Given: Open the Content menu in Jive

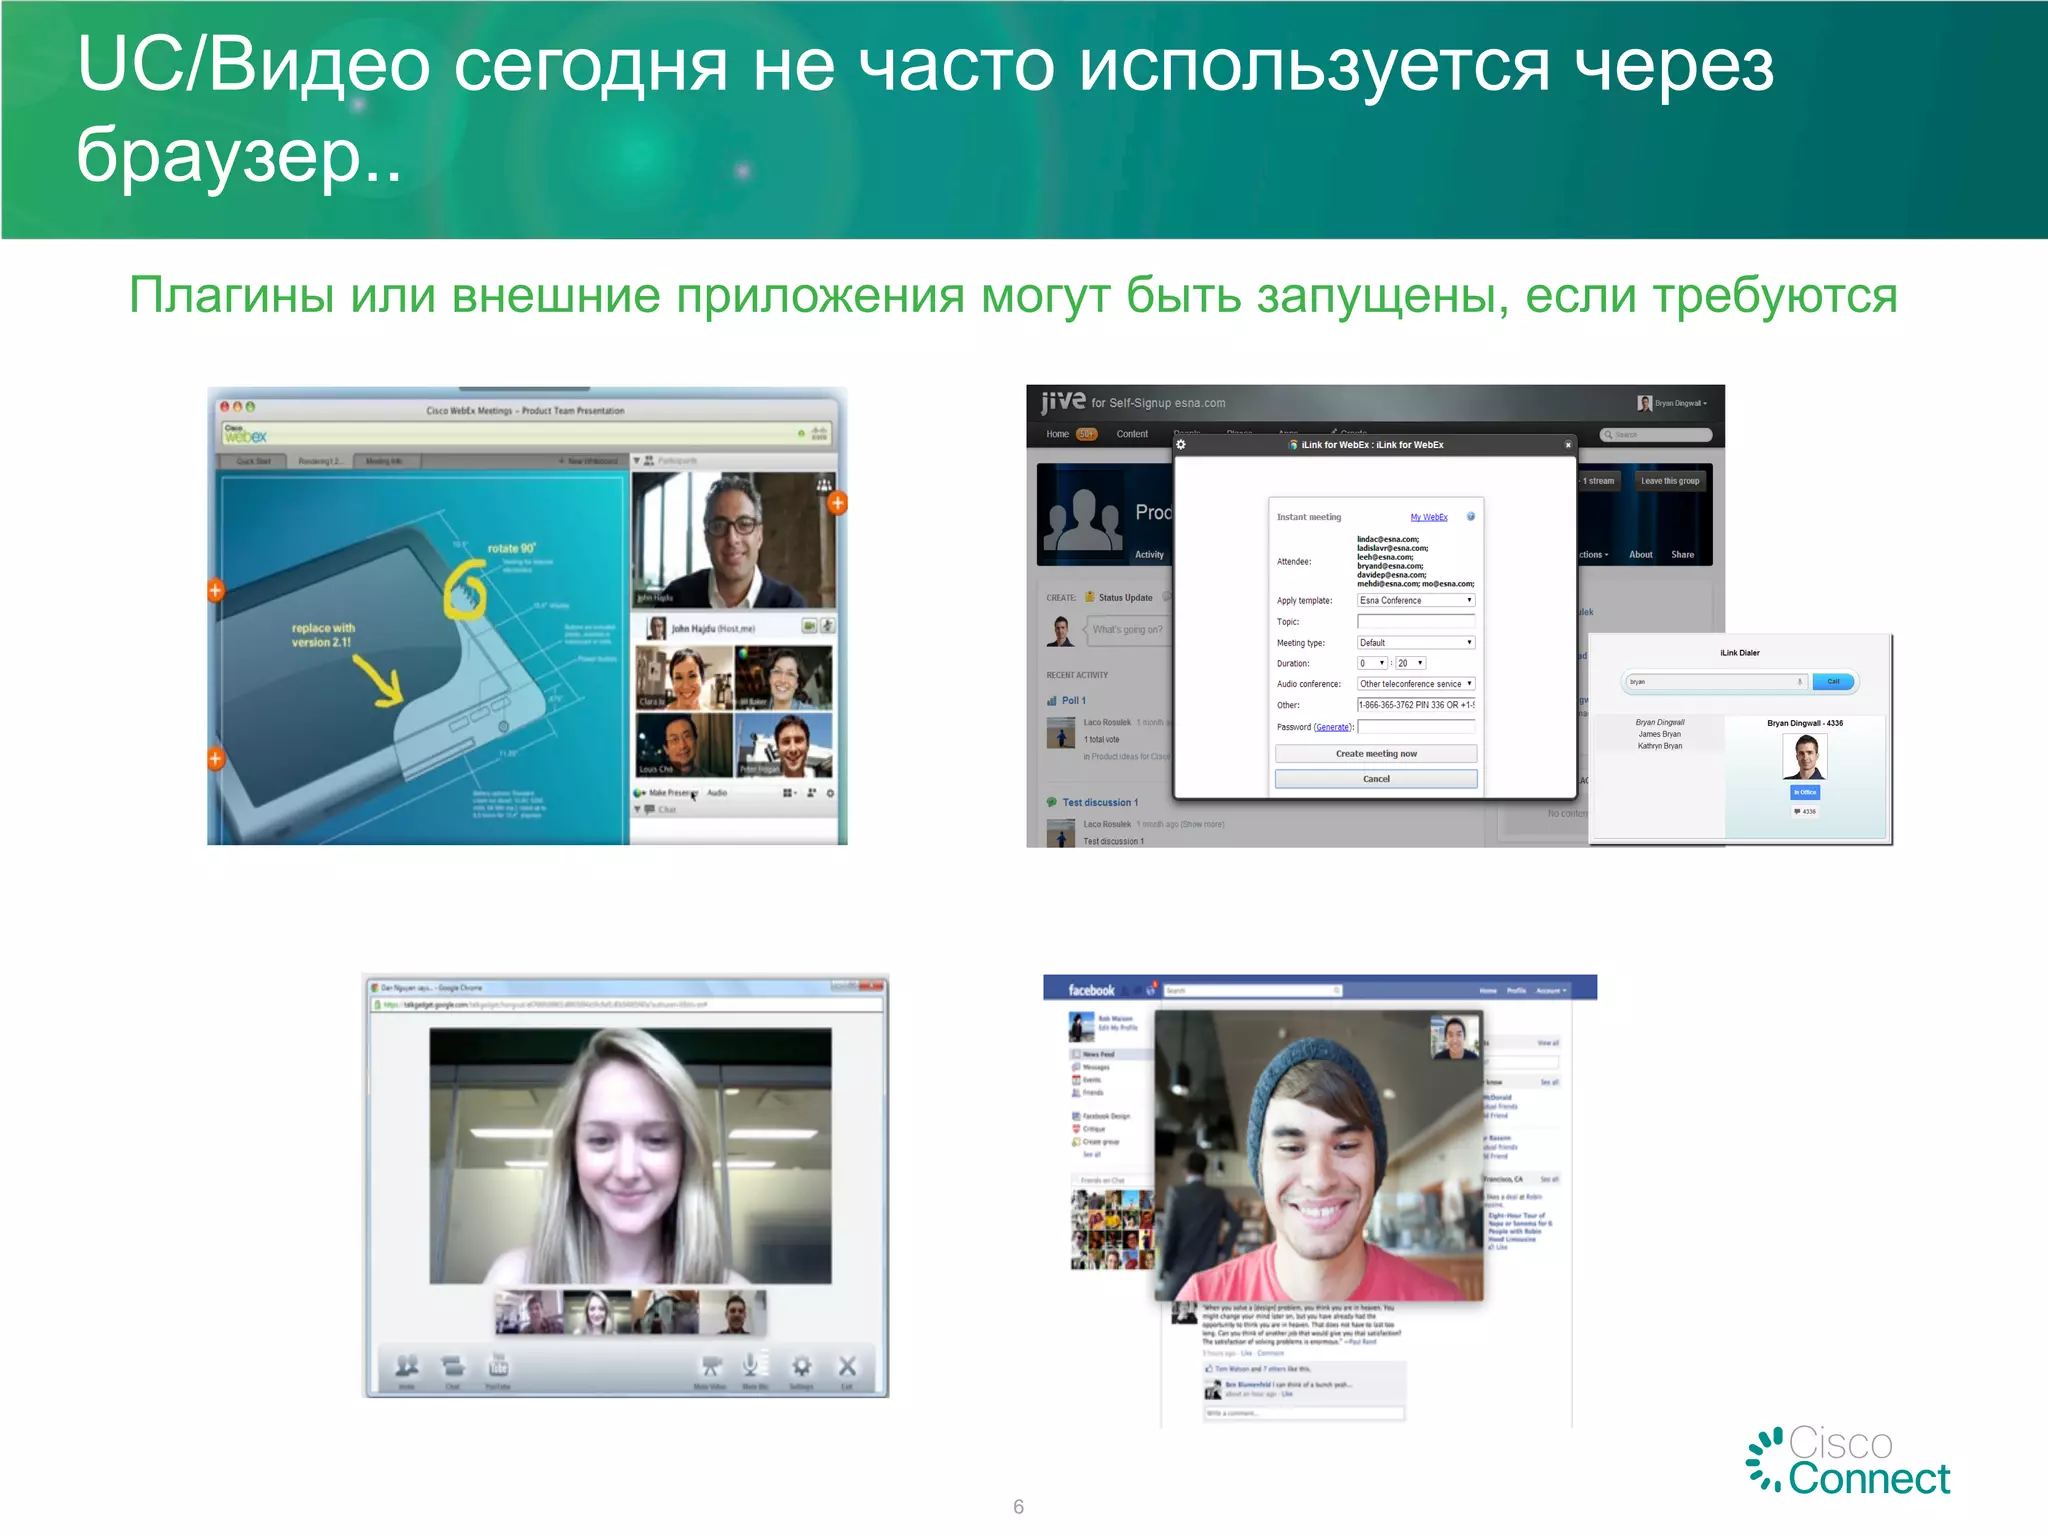Looking at the screenshot, I should (1132, 434).
